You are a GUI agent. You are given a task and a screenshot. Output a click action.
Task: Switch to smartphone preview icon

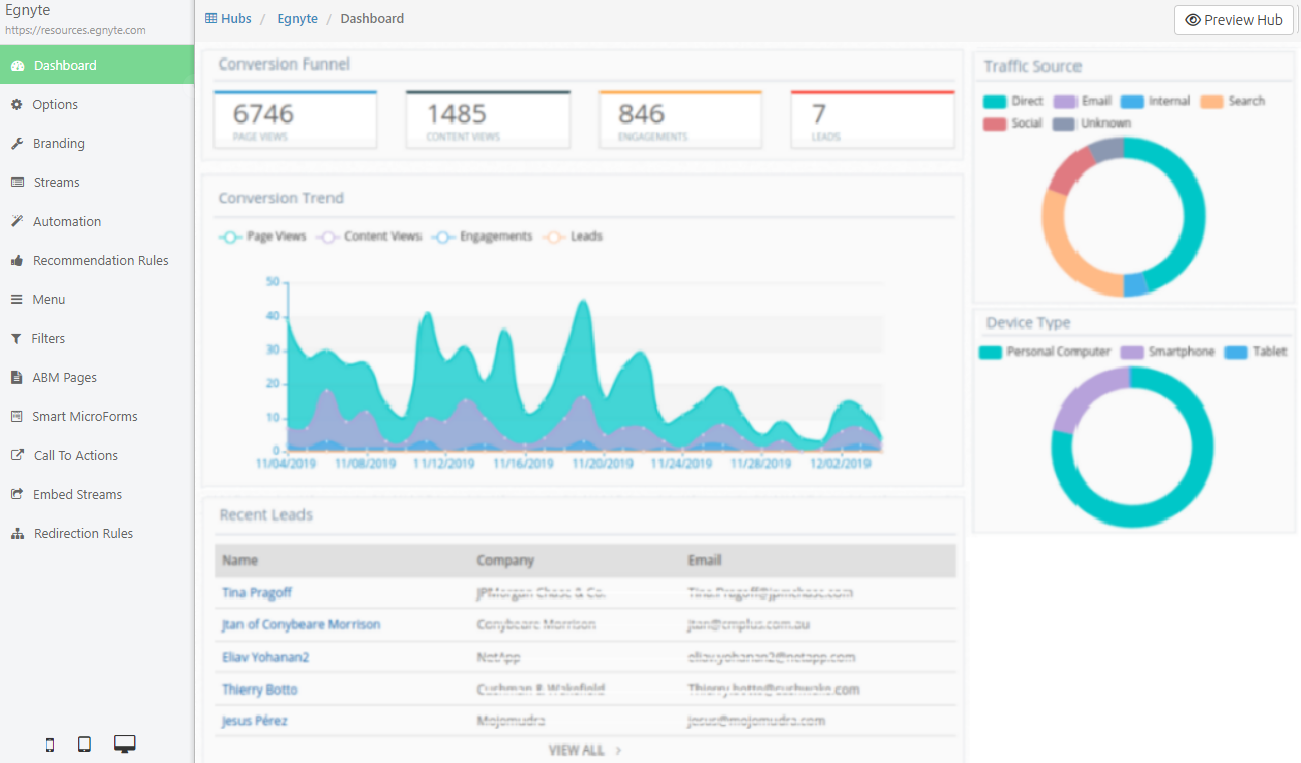pyautogui.click(x=50, y=744)
